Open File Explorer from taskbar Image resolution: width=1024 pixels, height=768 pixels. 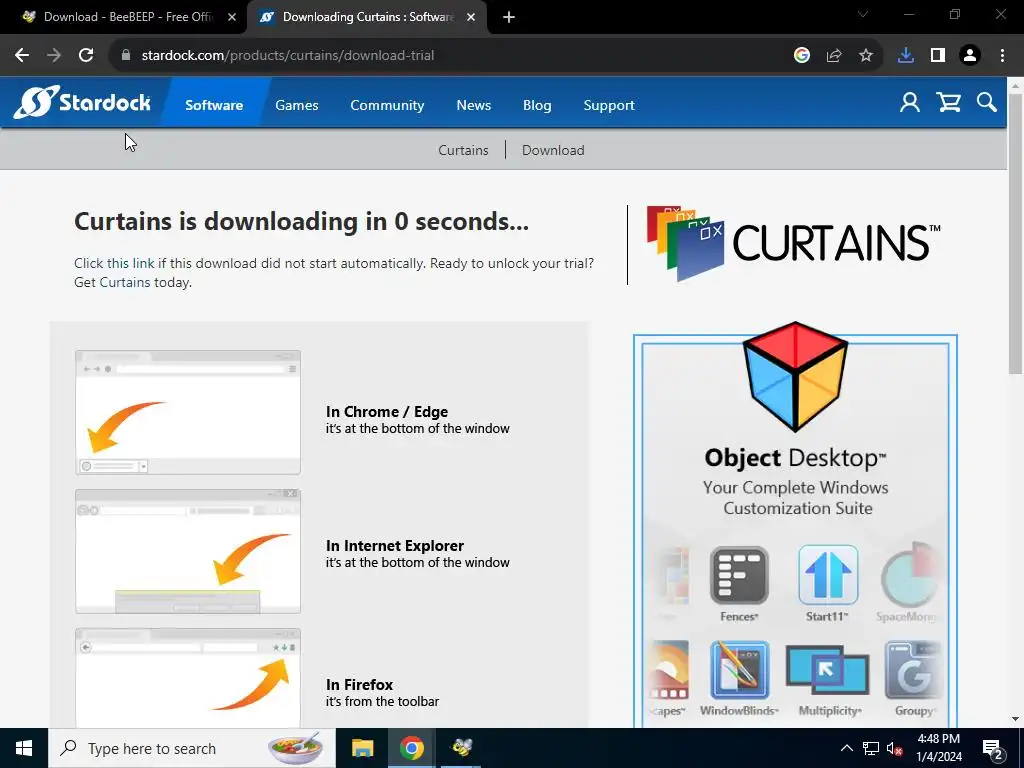pyautogui.click(x=362, y=748)
